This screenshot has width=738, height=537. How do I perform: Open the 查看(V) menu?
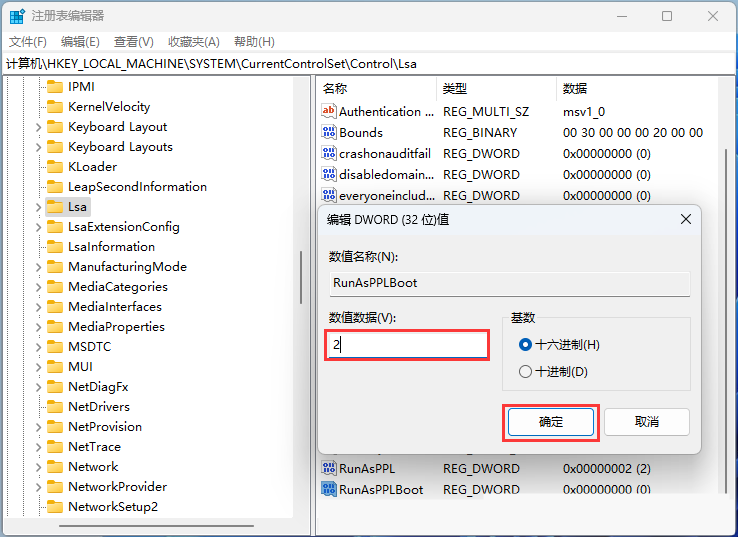coord(134,42)
